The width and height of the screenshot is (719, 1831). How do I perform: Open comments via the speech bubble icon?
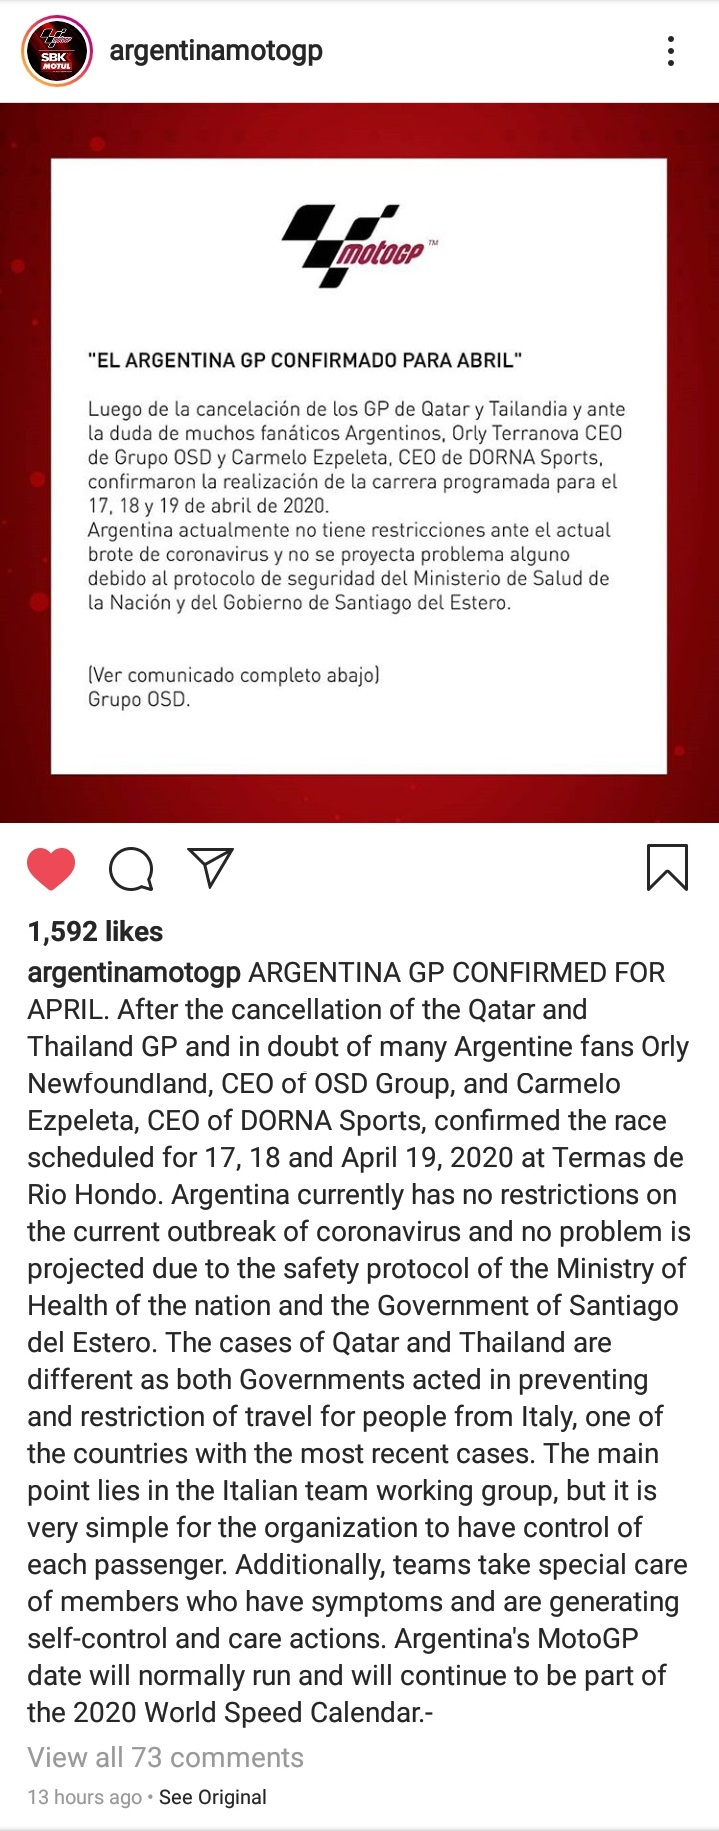[x=131, y=868]
